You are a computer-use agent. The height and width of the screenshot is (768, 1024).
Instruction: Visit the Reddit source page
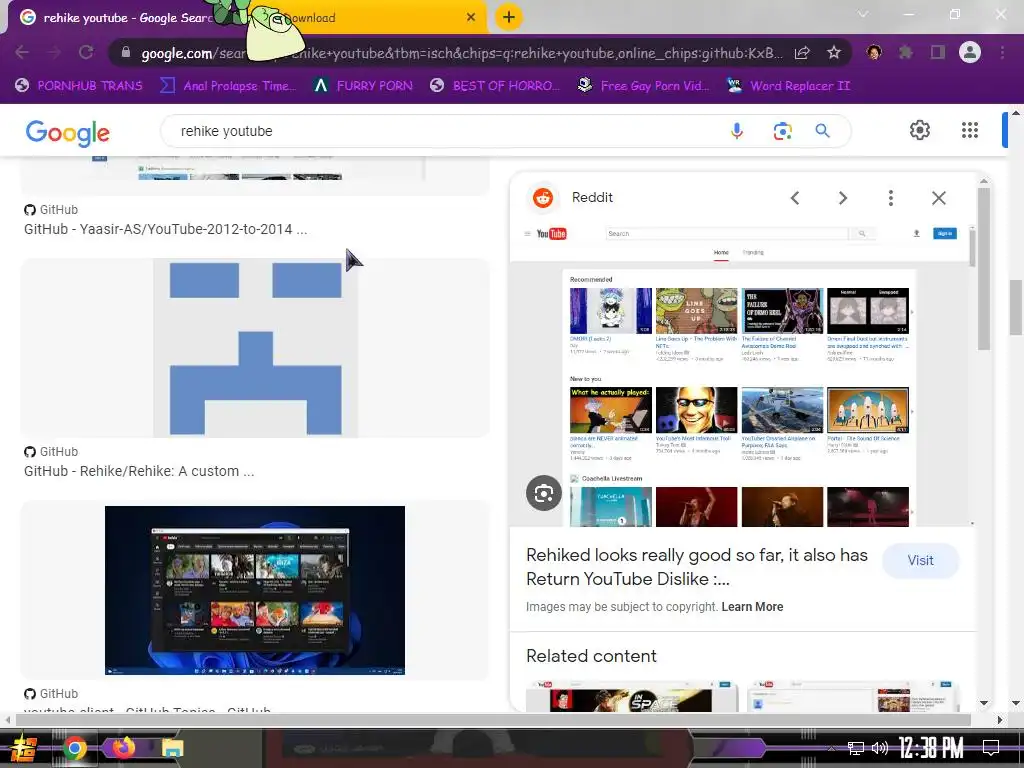920,560
